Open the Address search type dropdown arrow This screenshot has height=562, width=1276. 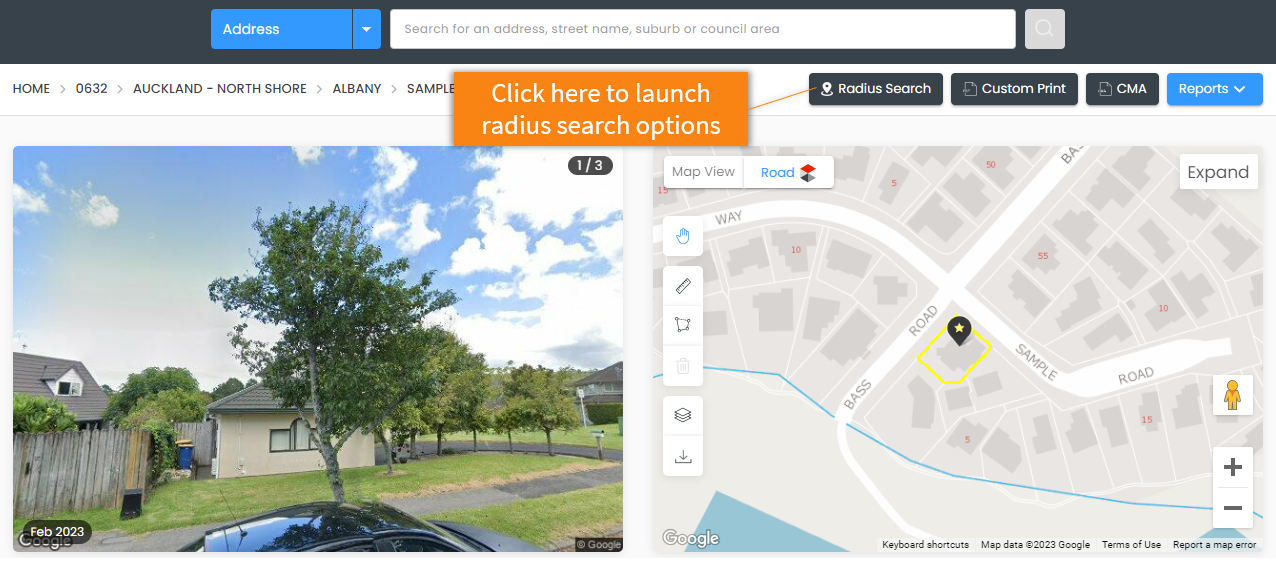[x=367, y=29]
